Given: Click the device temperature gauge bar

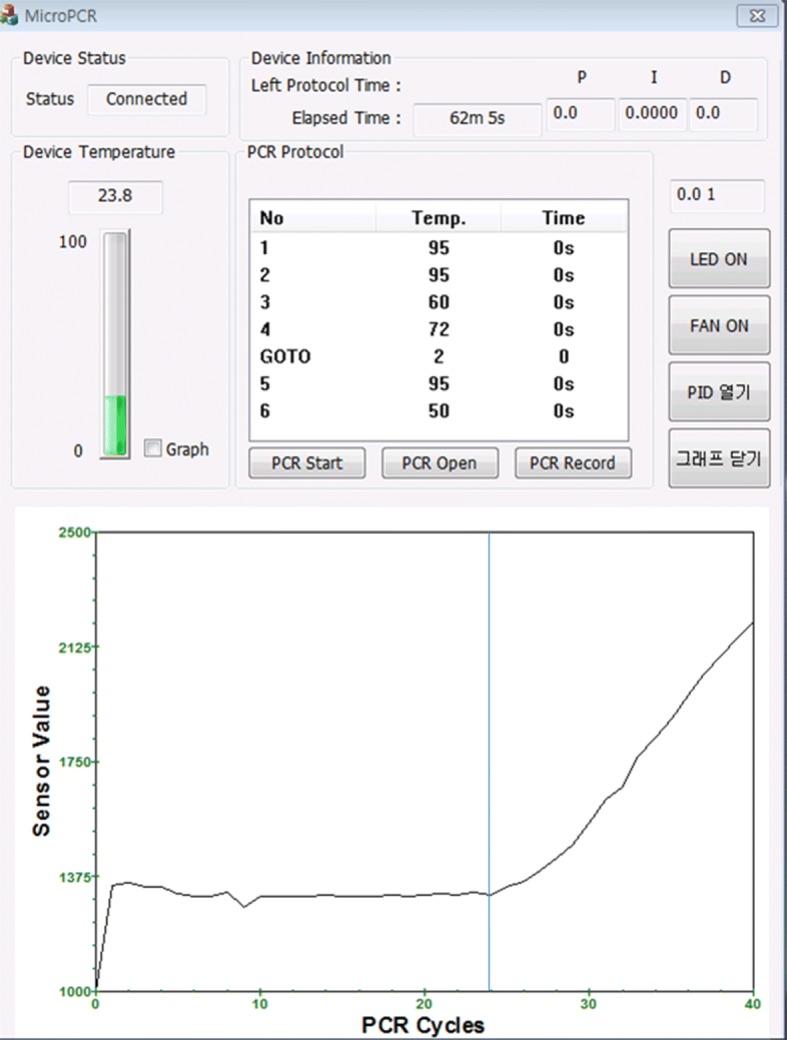Looking at the screenshot, I should [115, 345].
